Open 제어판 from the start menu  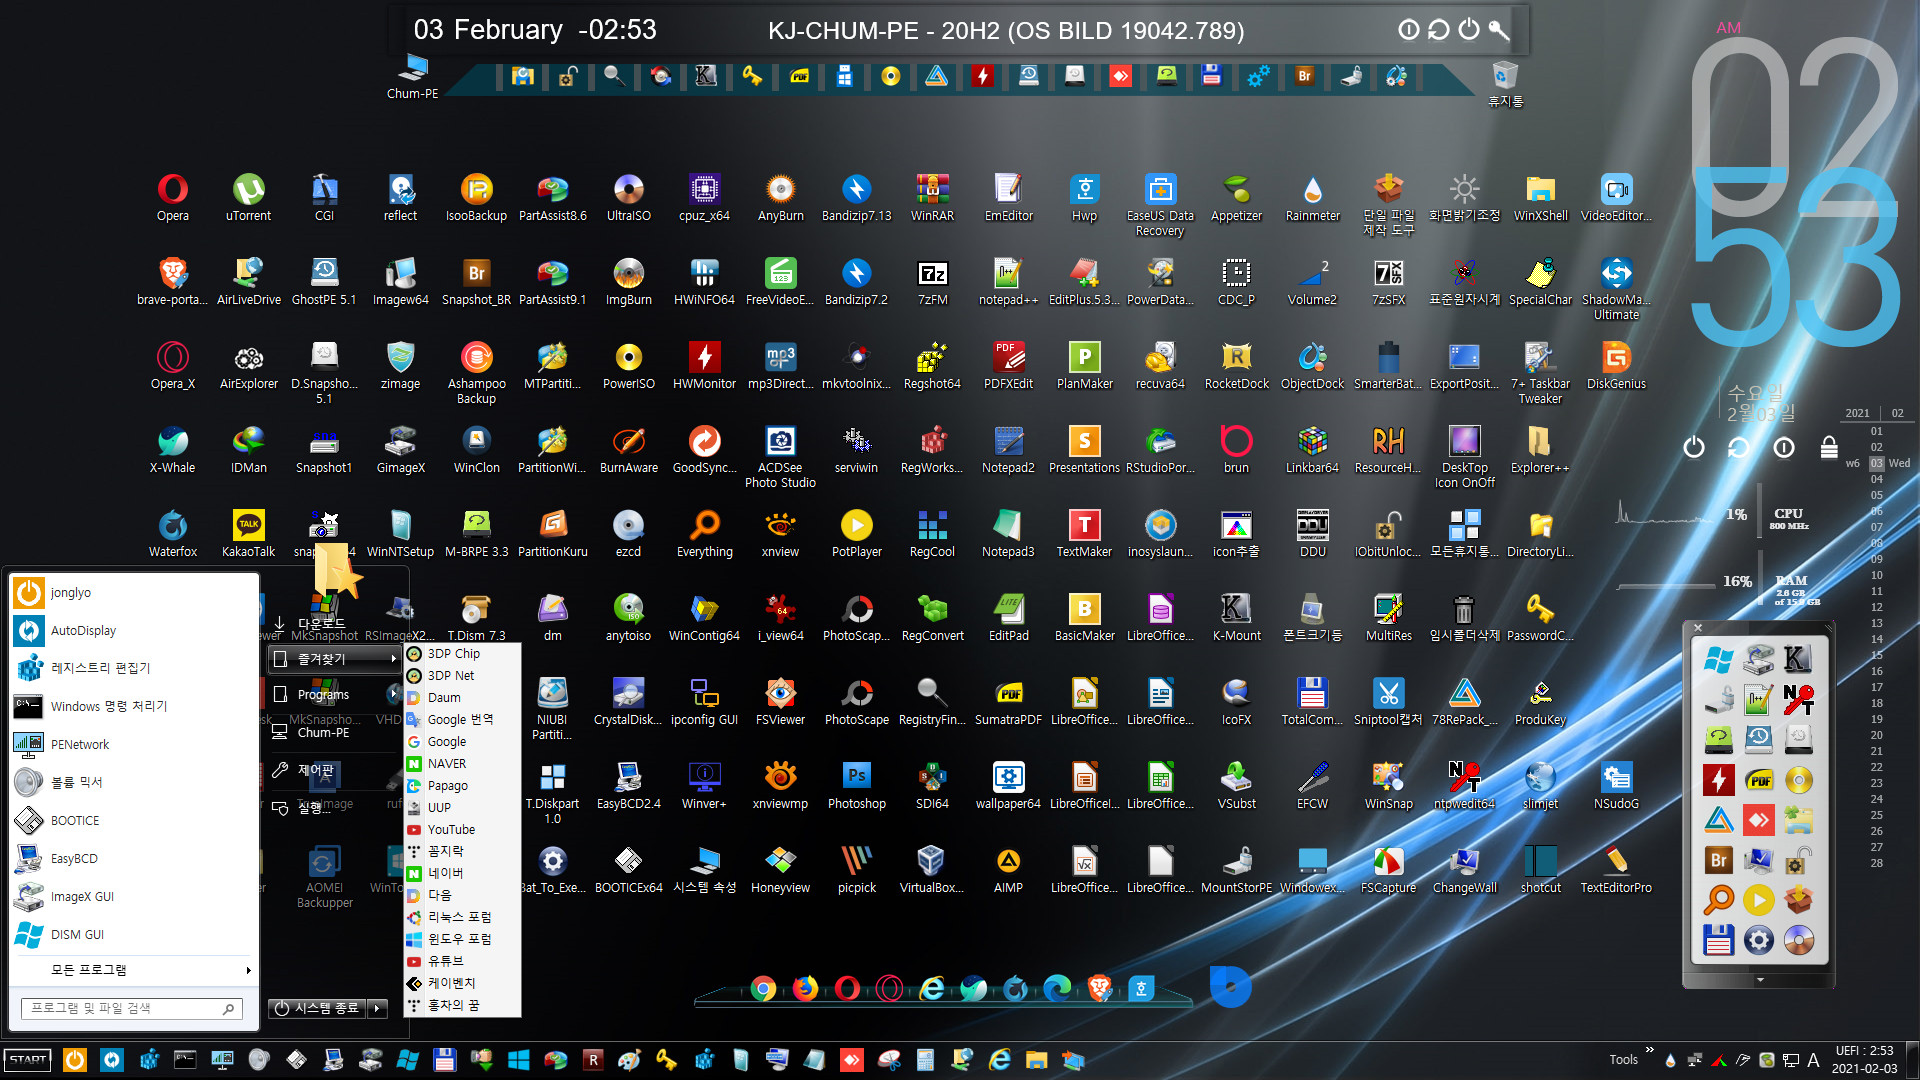[x=335, y=770]
